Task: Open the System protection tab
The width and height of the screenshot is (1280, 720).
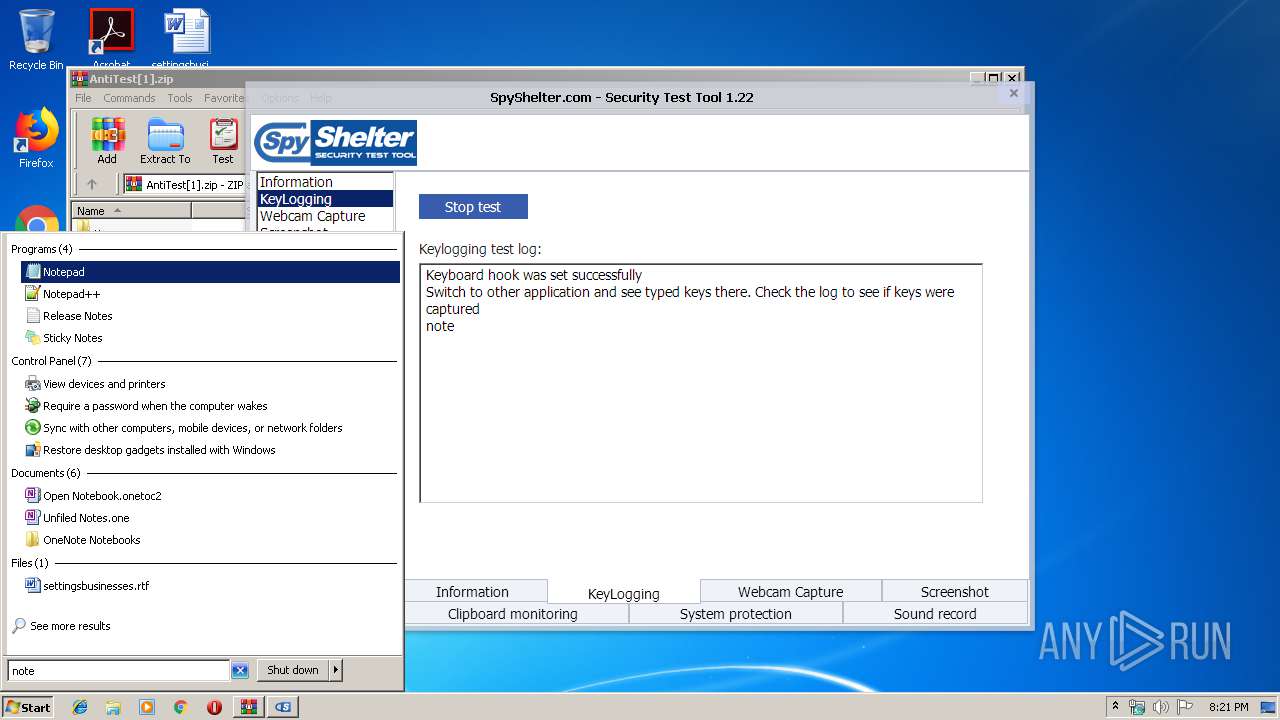Action: click(x=736, y=614)
